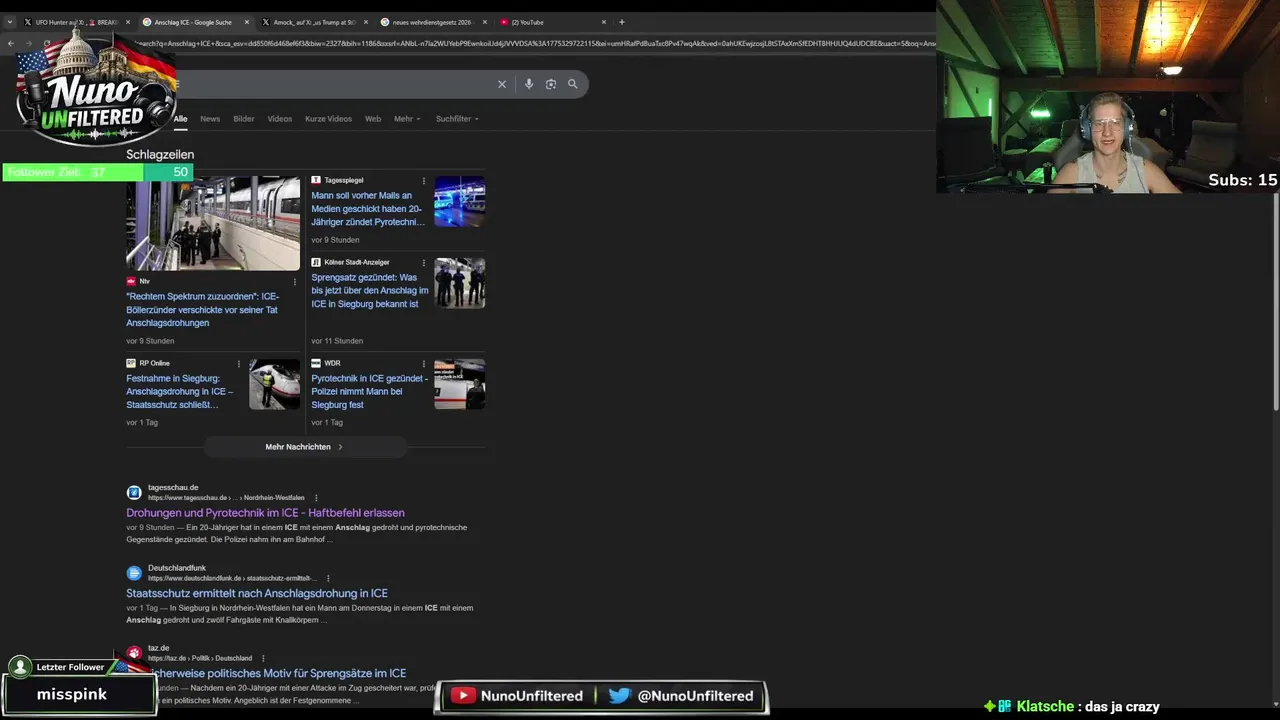
Task: Open tagesschau Drohungen und Pyrotechnik im ICE result
Action: (x=265, y=513)
